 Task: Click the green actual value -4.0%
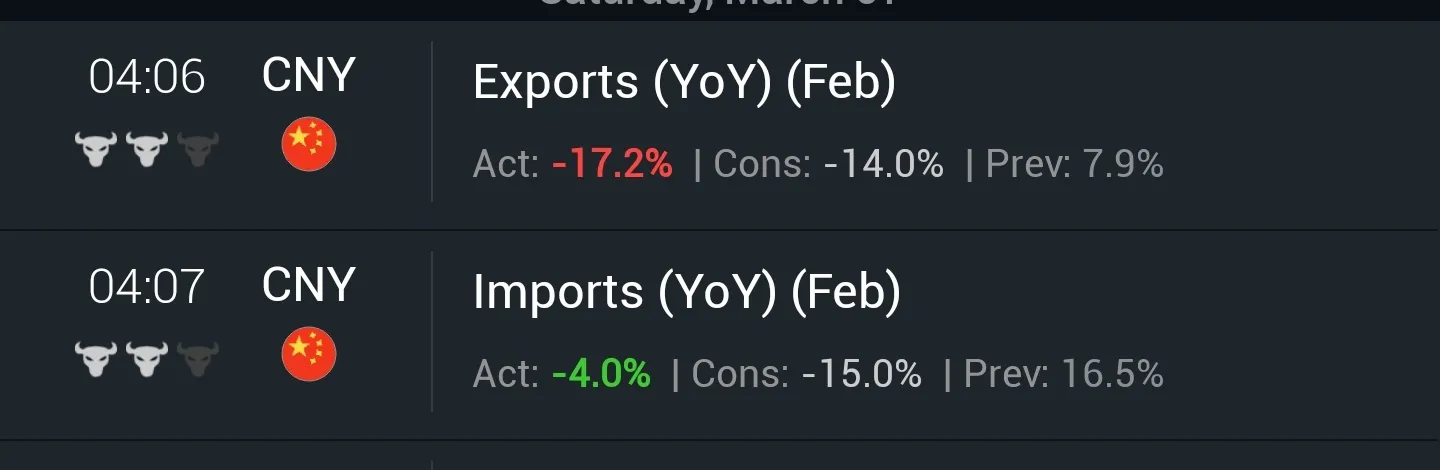(601, 374)
